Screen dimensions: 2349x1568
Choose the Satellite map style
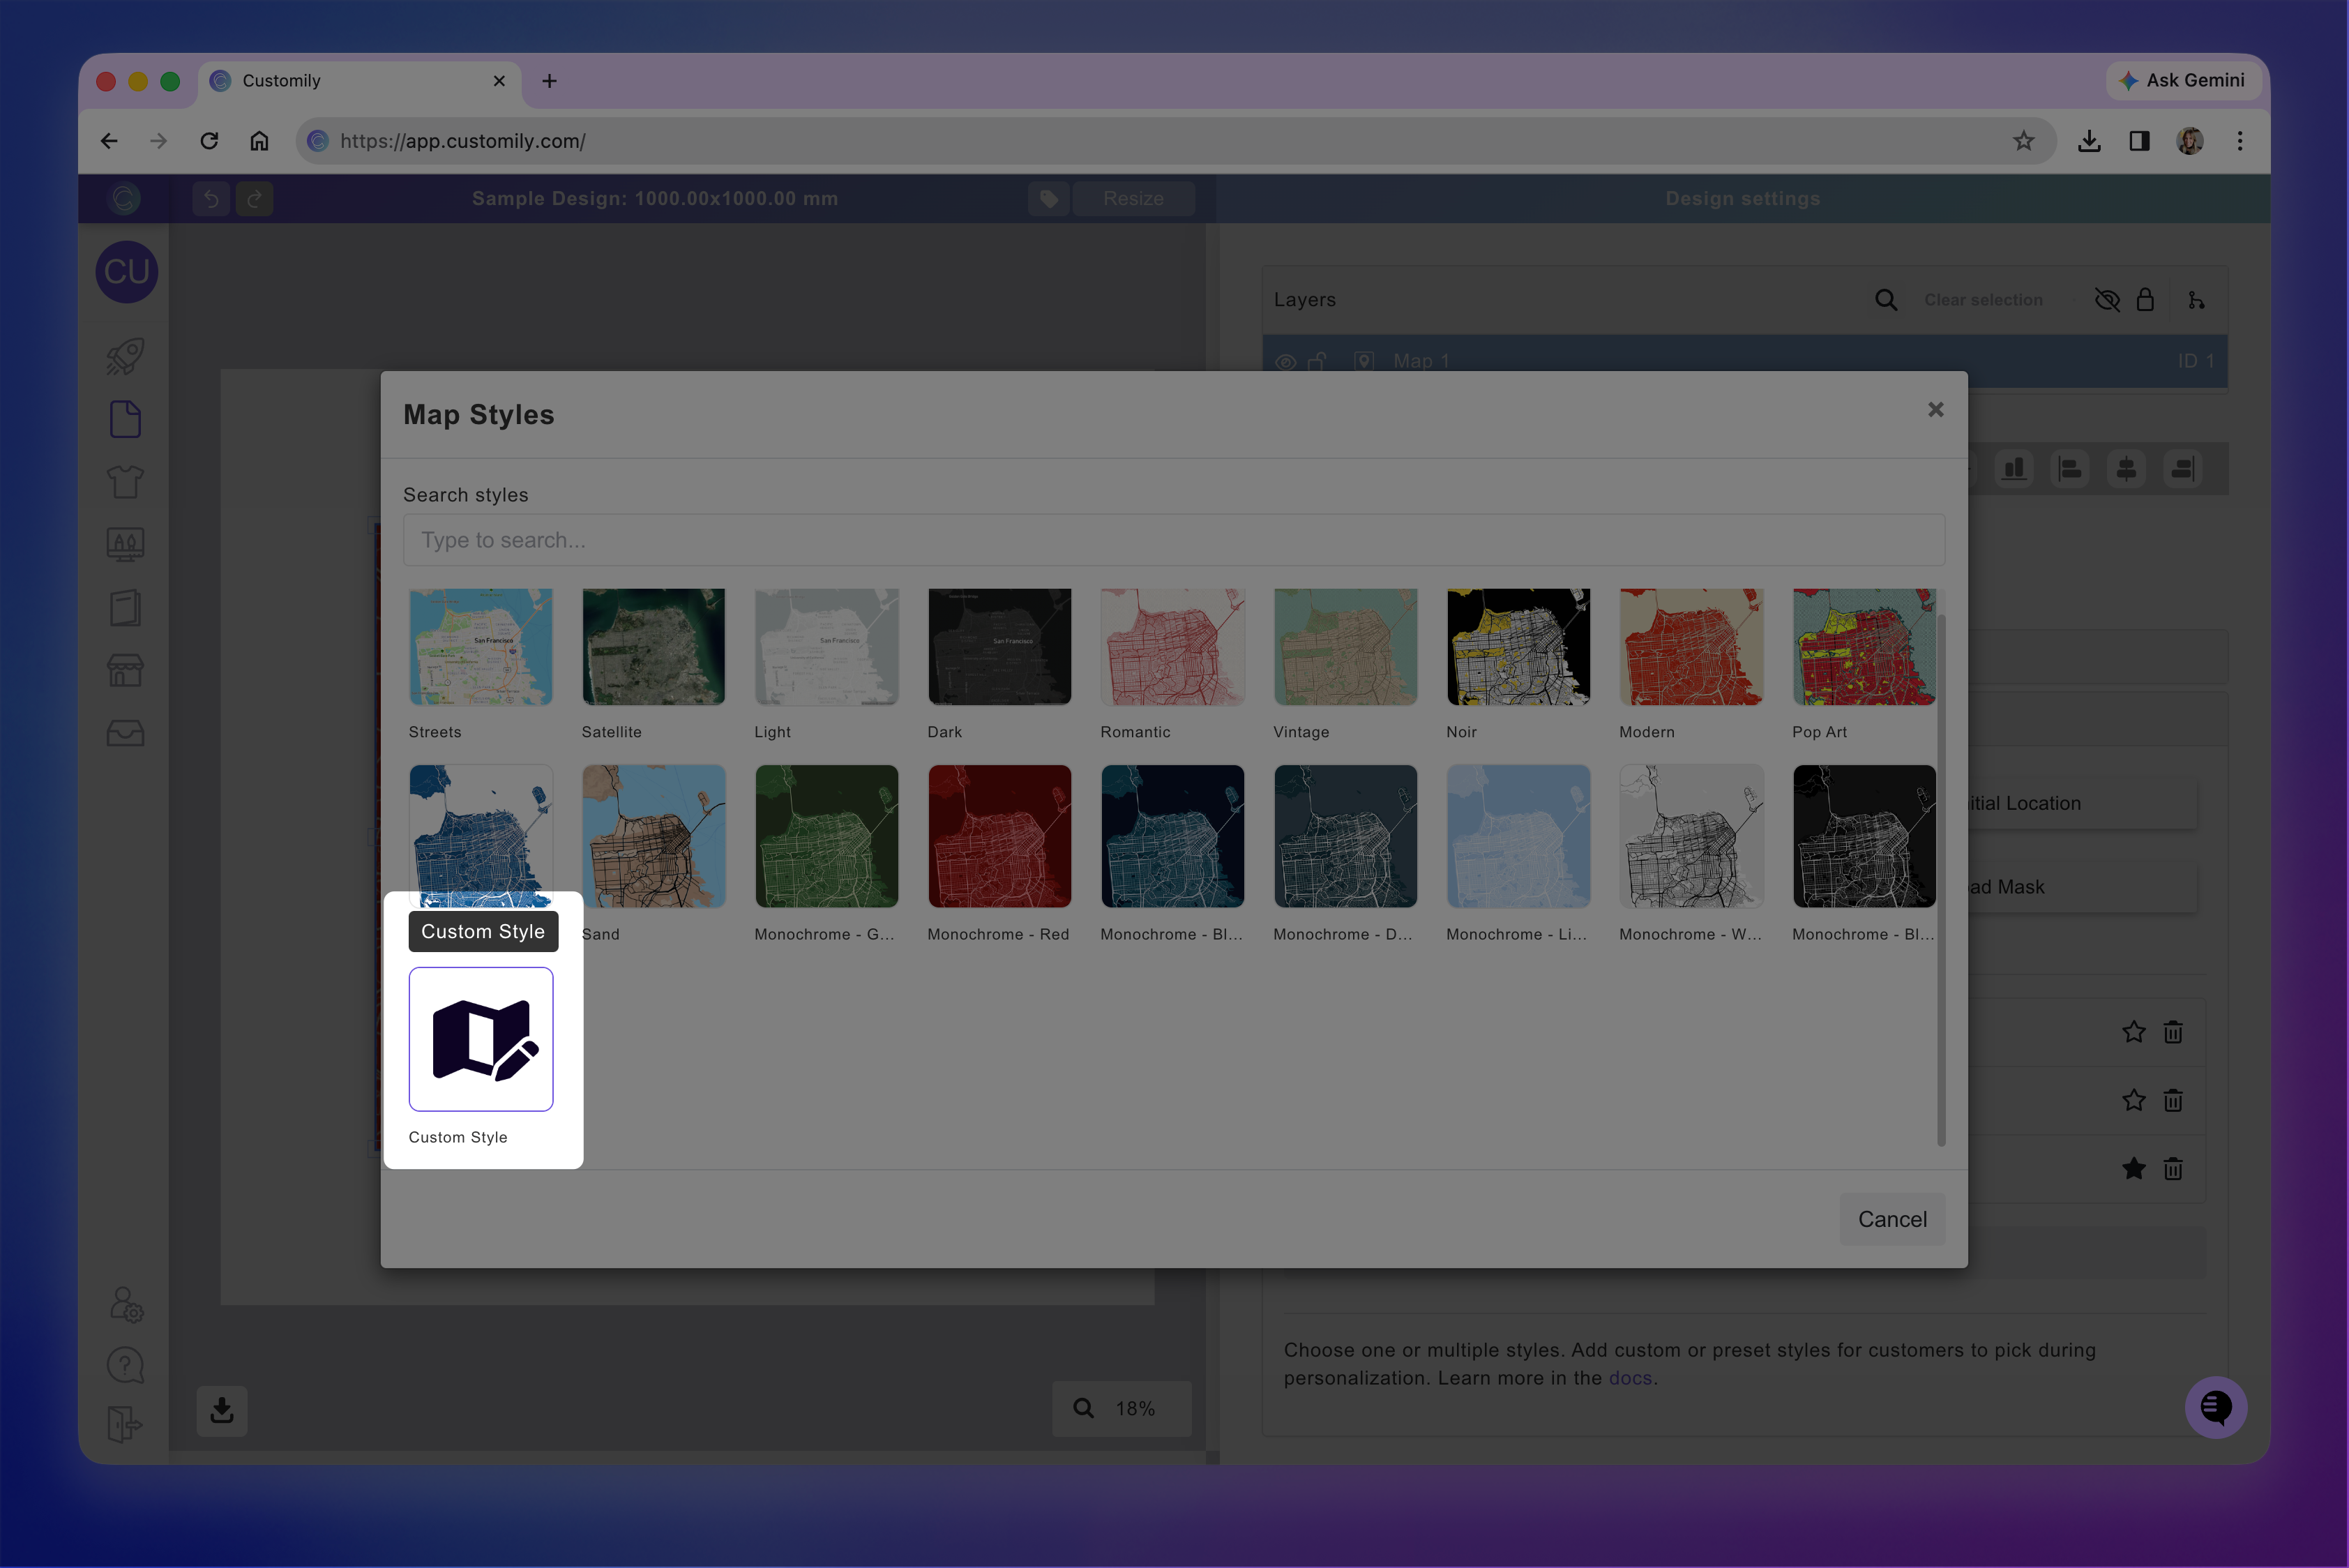tap(654, 647)
